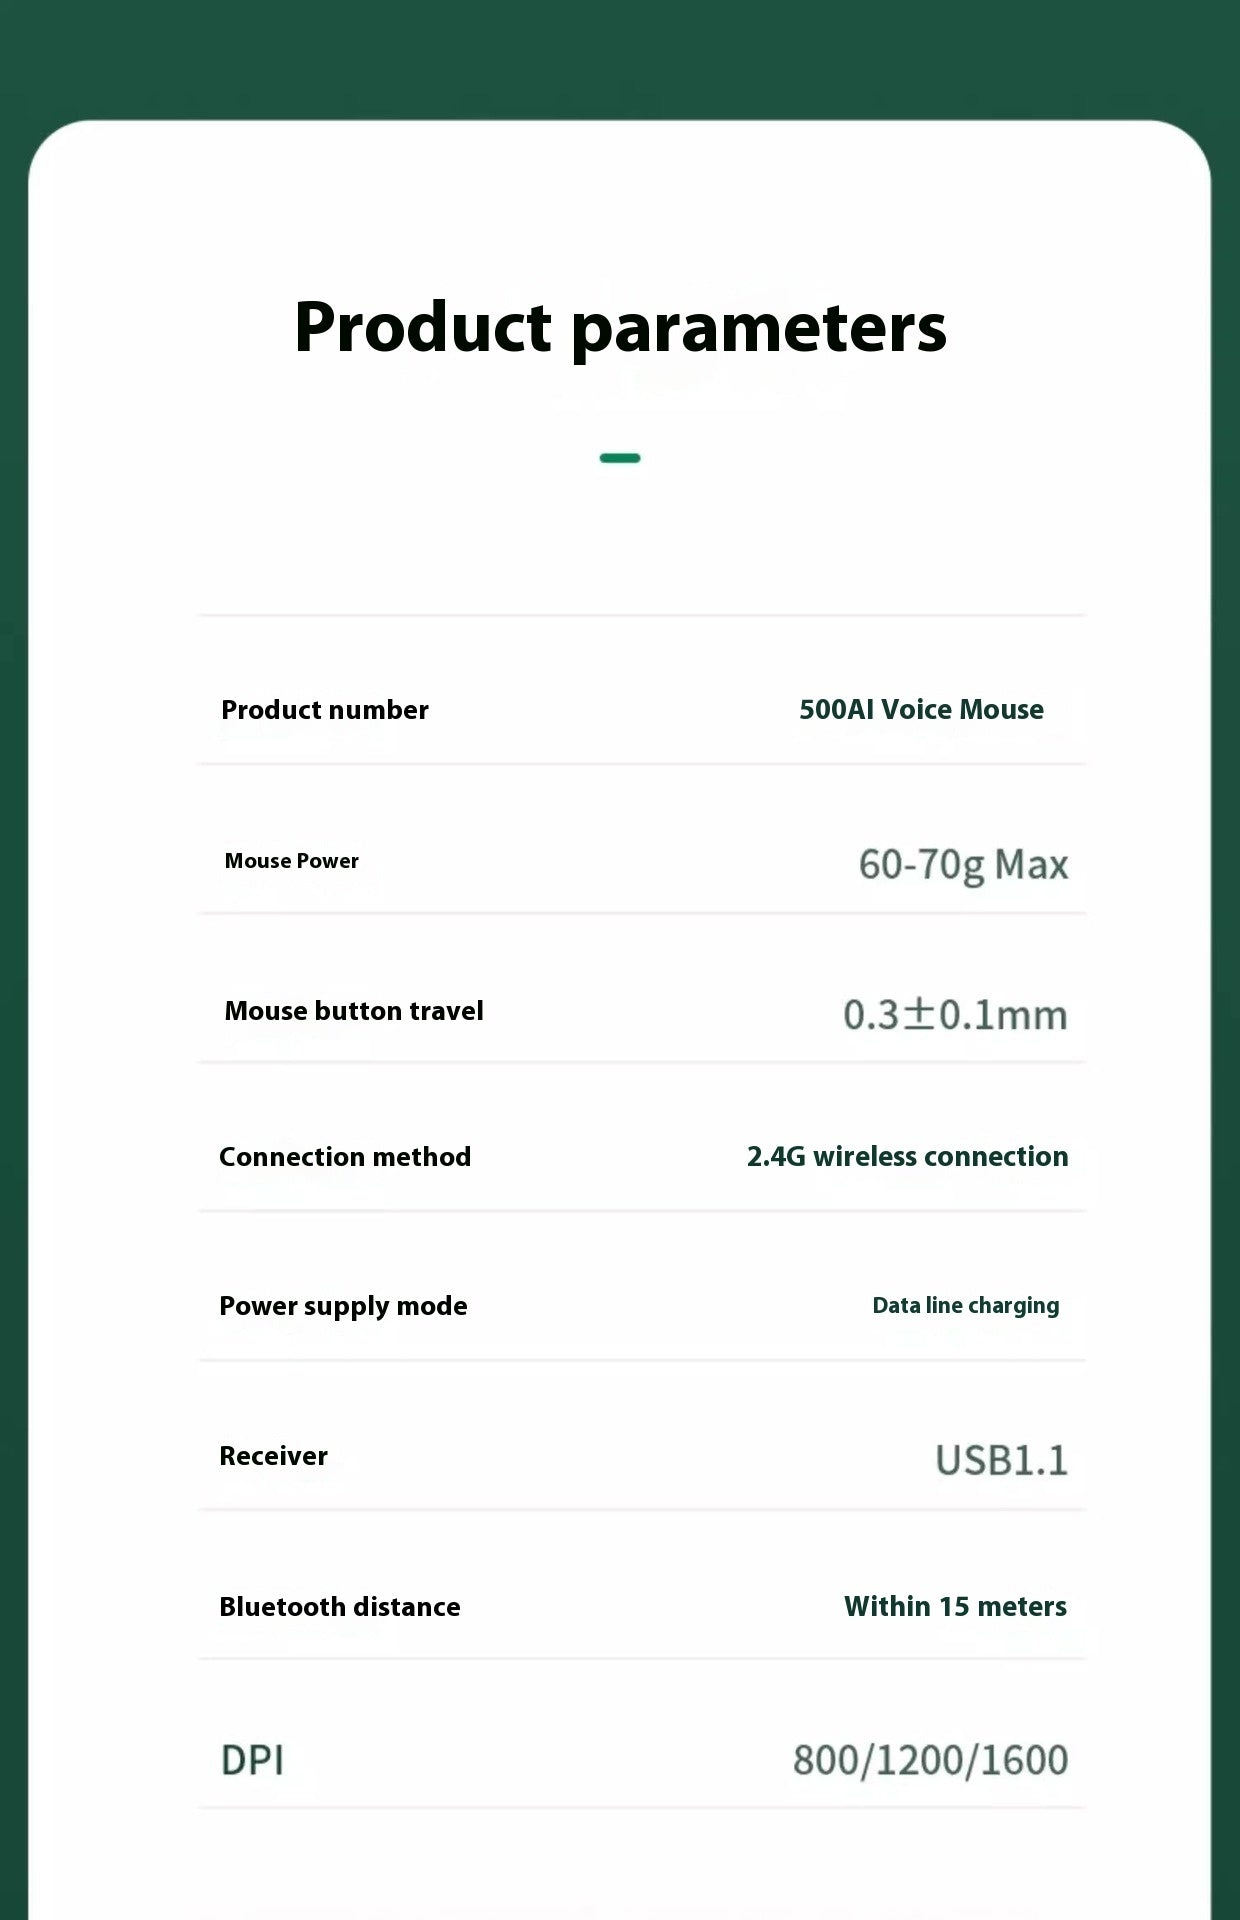Click the "2.4G wireless connection" value
Image resolution: width=1240 pixels, height=1920 pixels.
coord(907,1157)
